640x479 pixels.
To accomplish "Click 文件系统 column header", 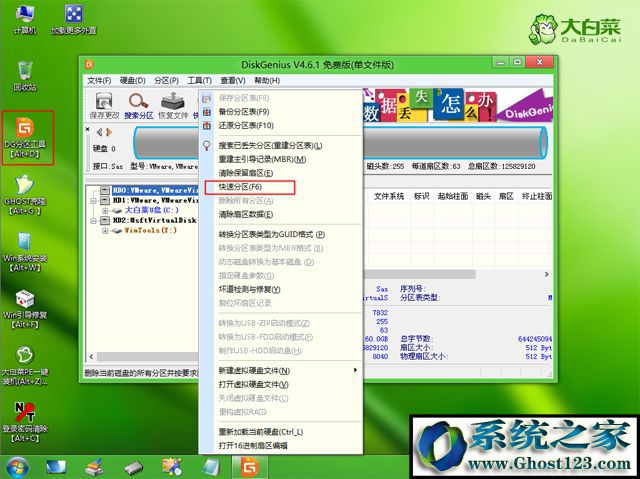I will [389, 196].
